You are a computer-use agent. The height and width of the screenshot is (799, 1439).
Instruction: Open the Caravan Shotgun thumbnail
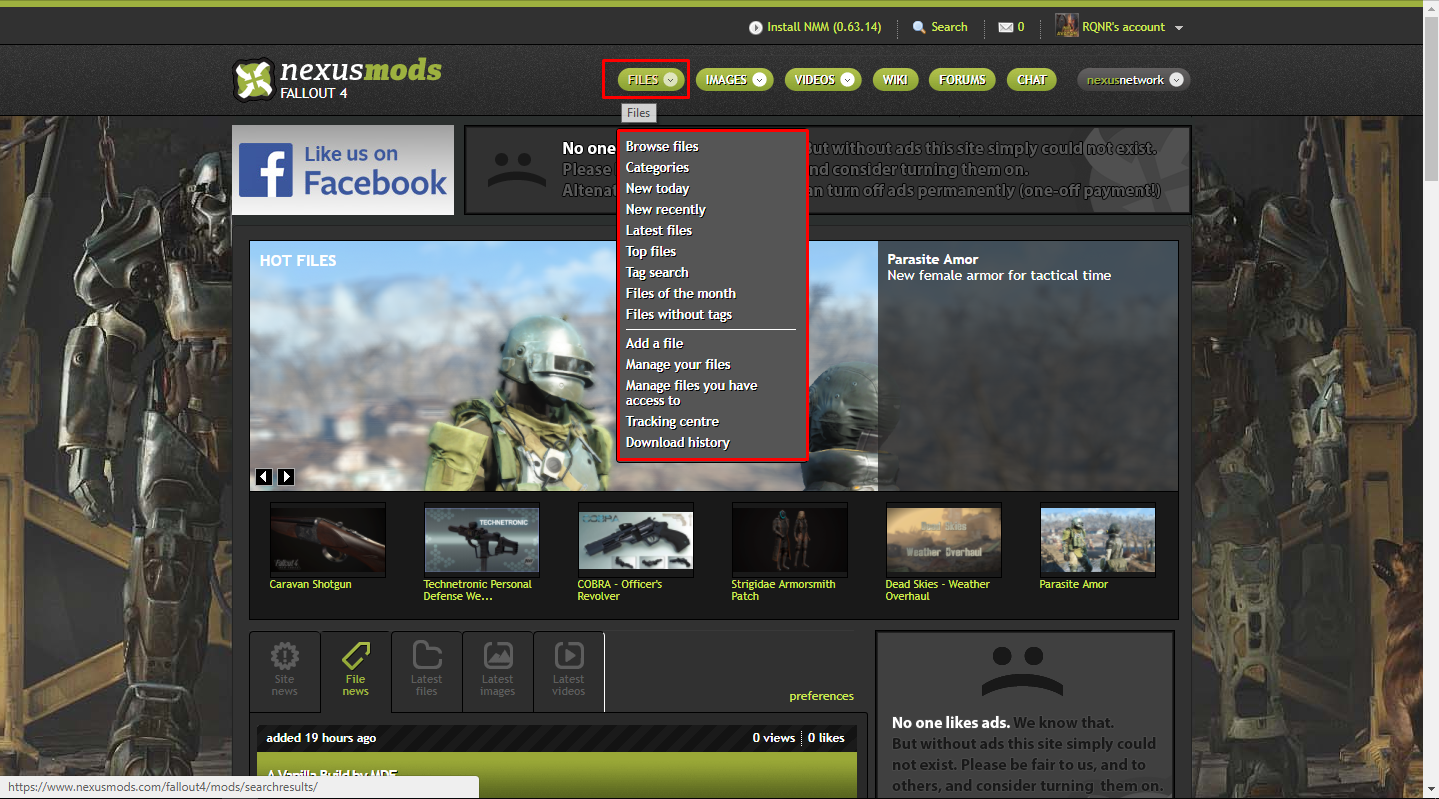point(328,539)
